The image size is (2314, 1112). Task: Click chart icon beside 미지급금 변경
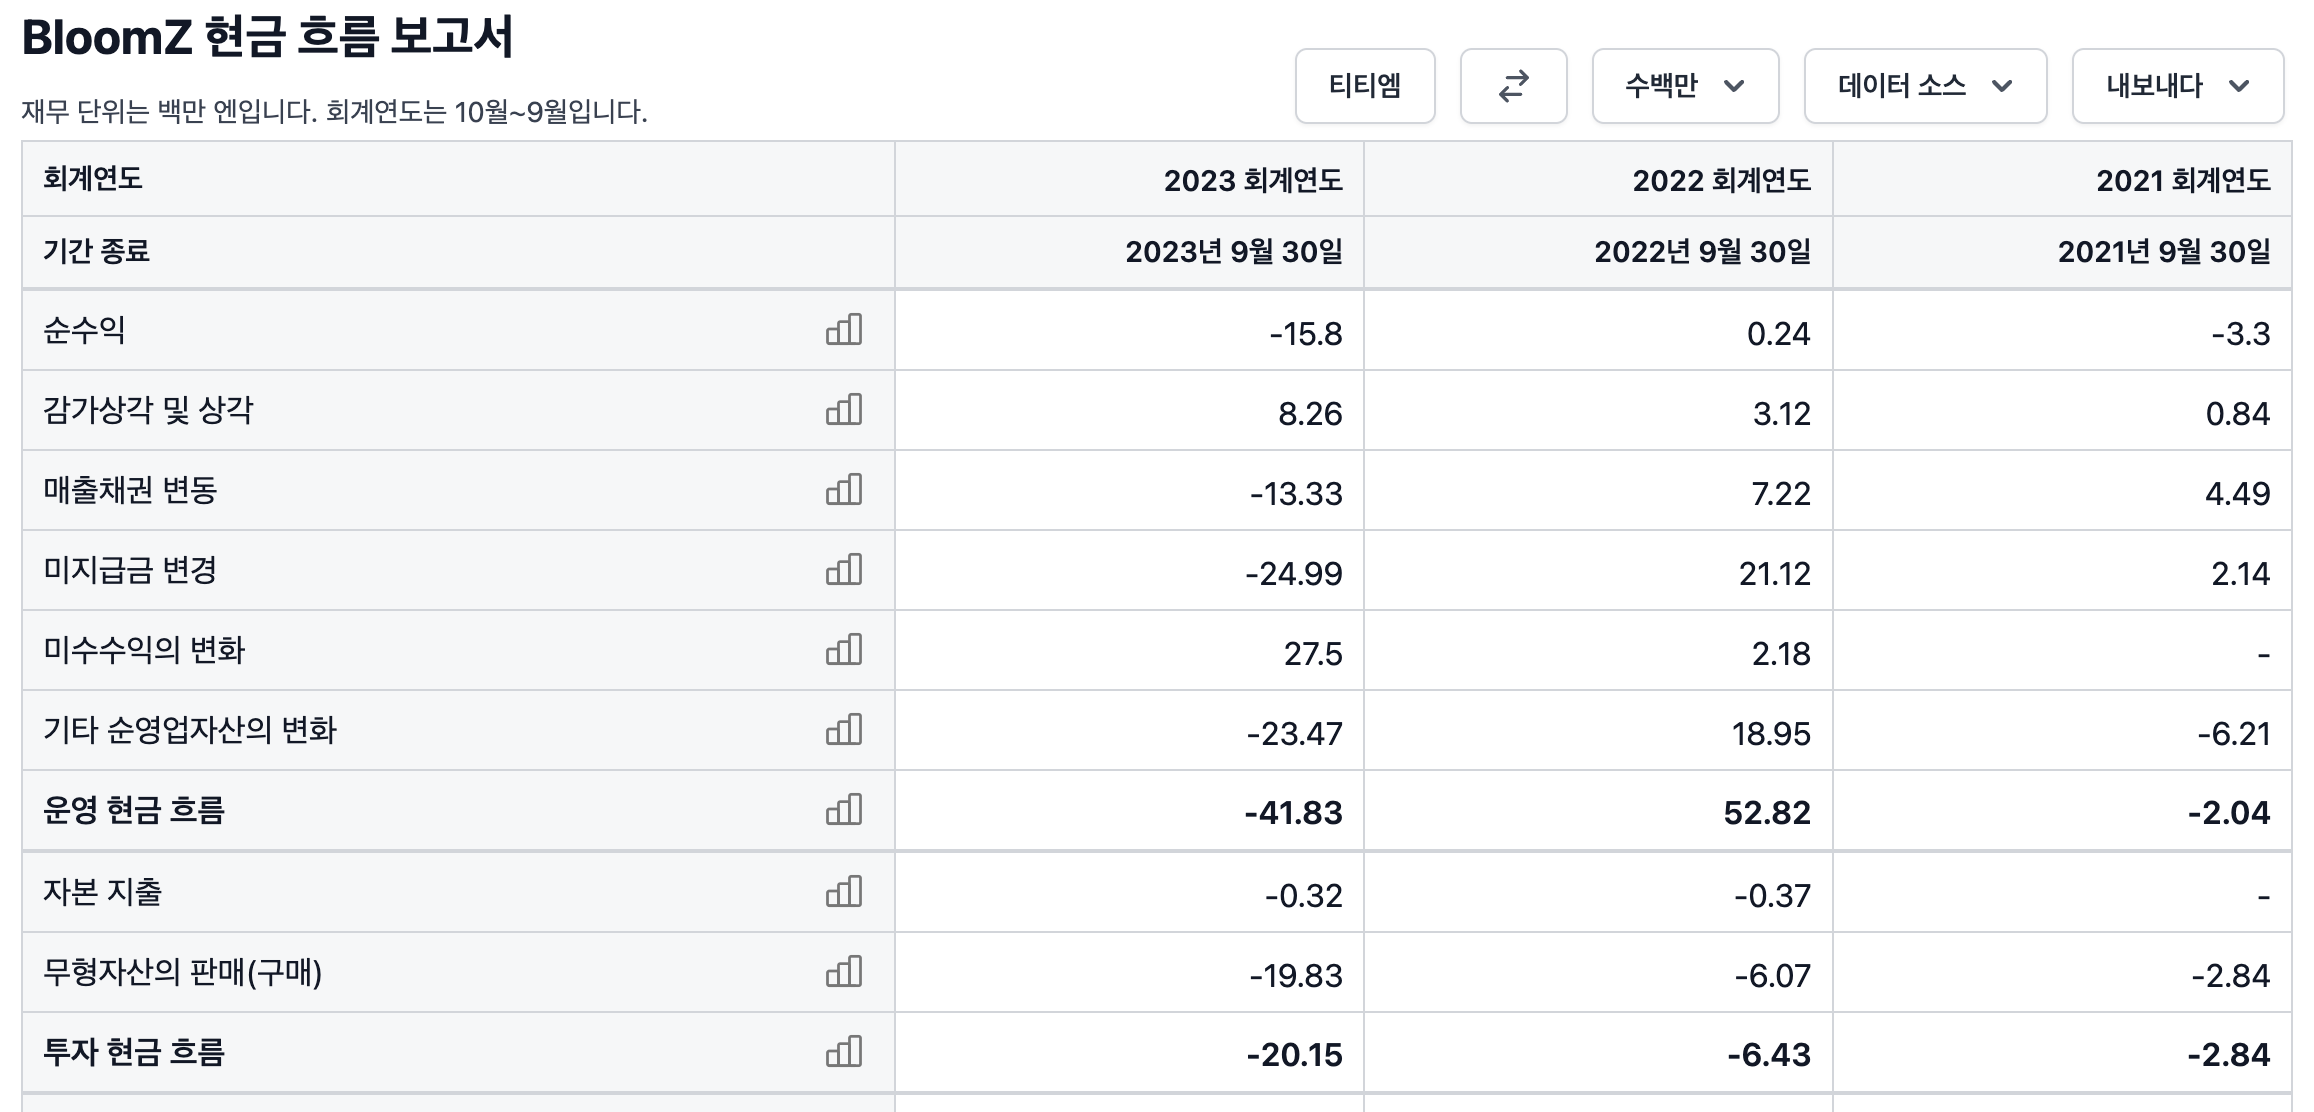click(x=844, y=570)
